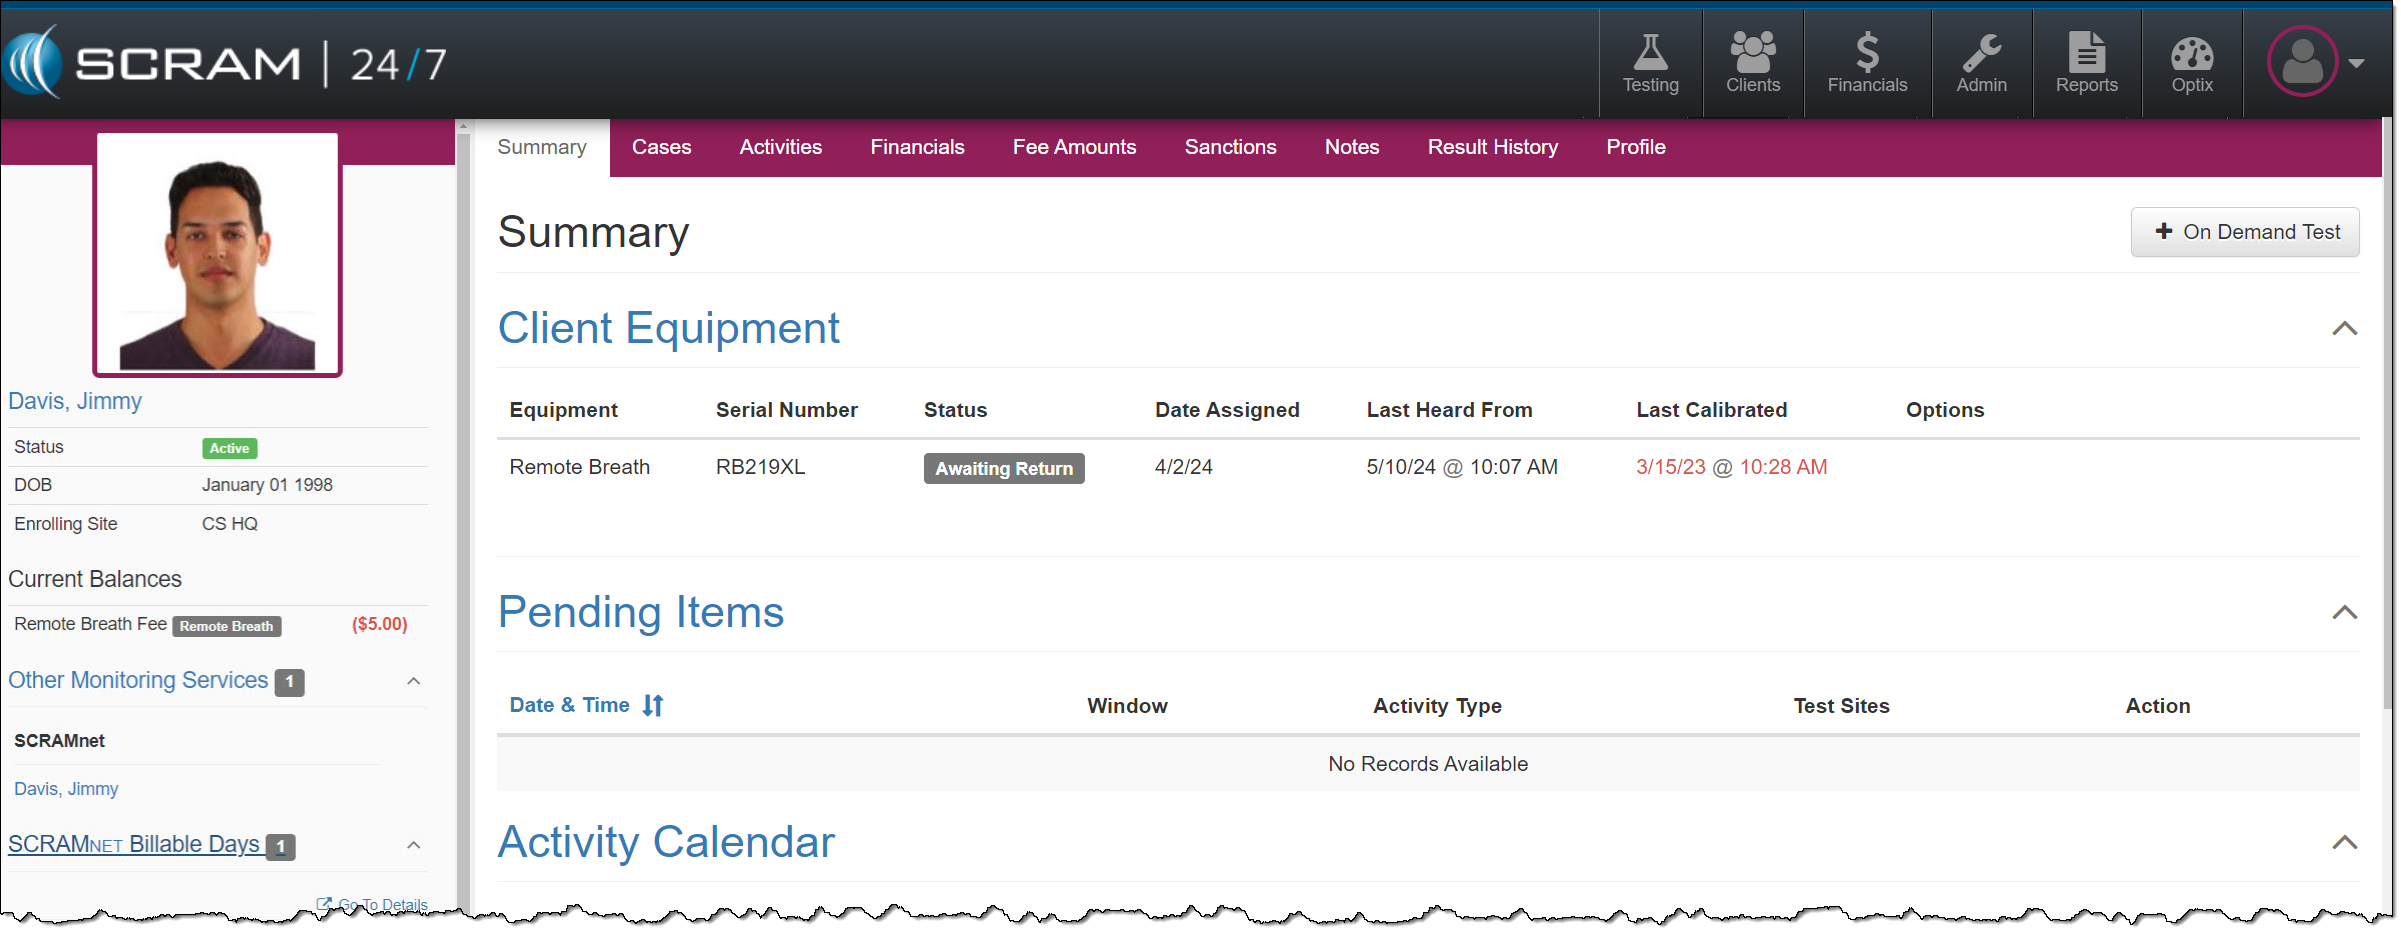Open Davis, Jimmy SCRAMnet link

pos(66,789)
